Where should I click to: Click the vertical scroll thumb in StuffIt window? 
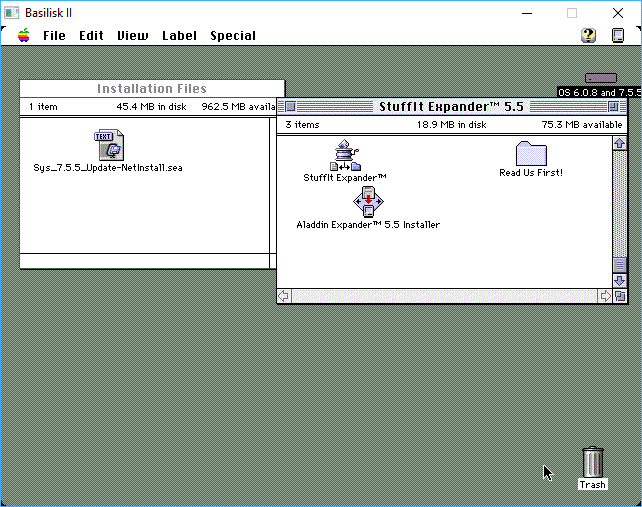coord(619,265)
